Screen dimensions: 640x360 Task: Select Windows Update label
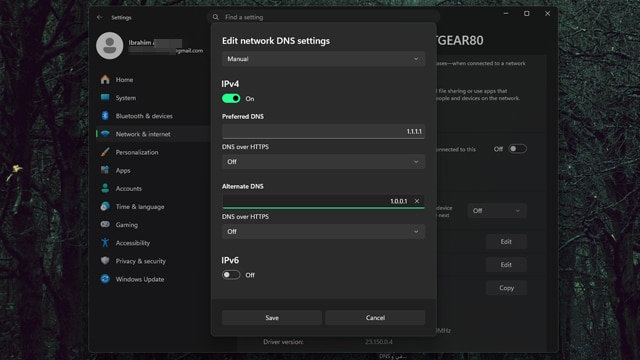(x=140, y=279)
